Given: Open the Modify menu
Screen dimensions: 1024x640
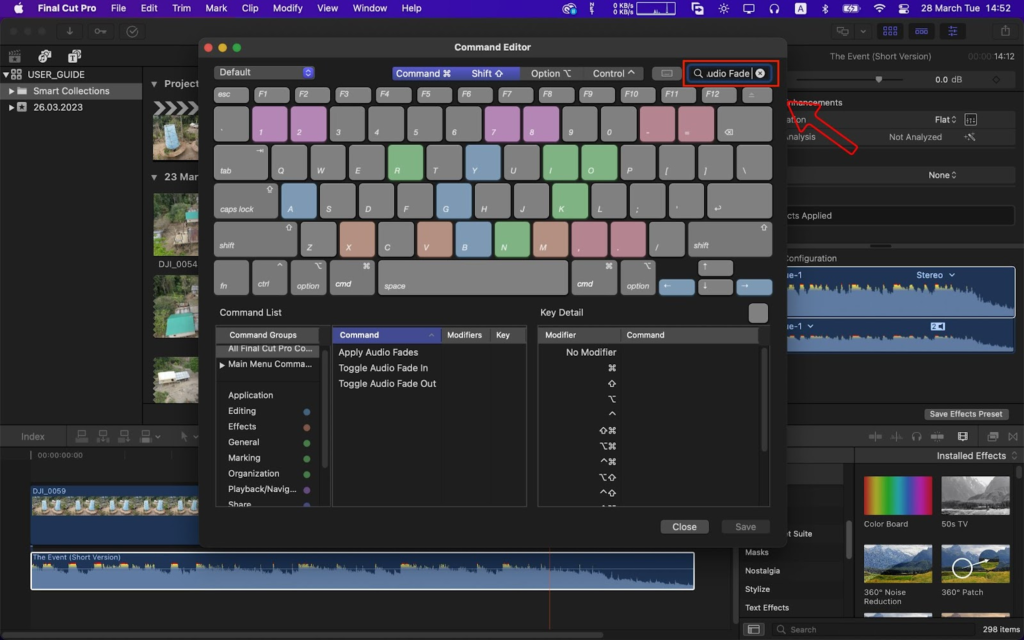Looking at the screenshot, I should click(287, 8).
